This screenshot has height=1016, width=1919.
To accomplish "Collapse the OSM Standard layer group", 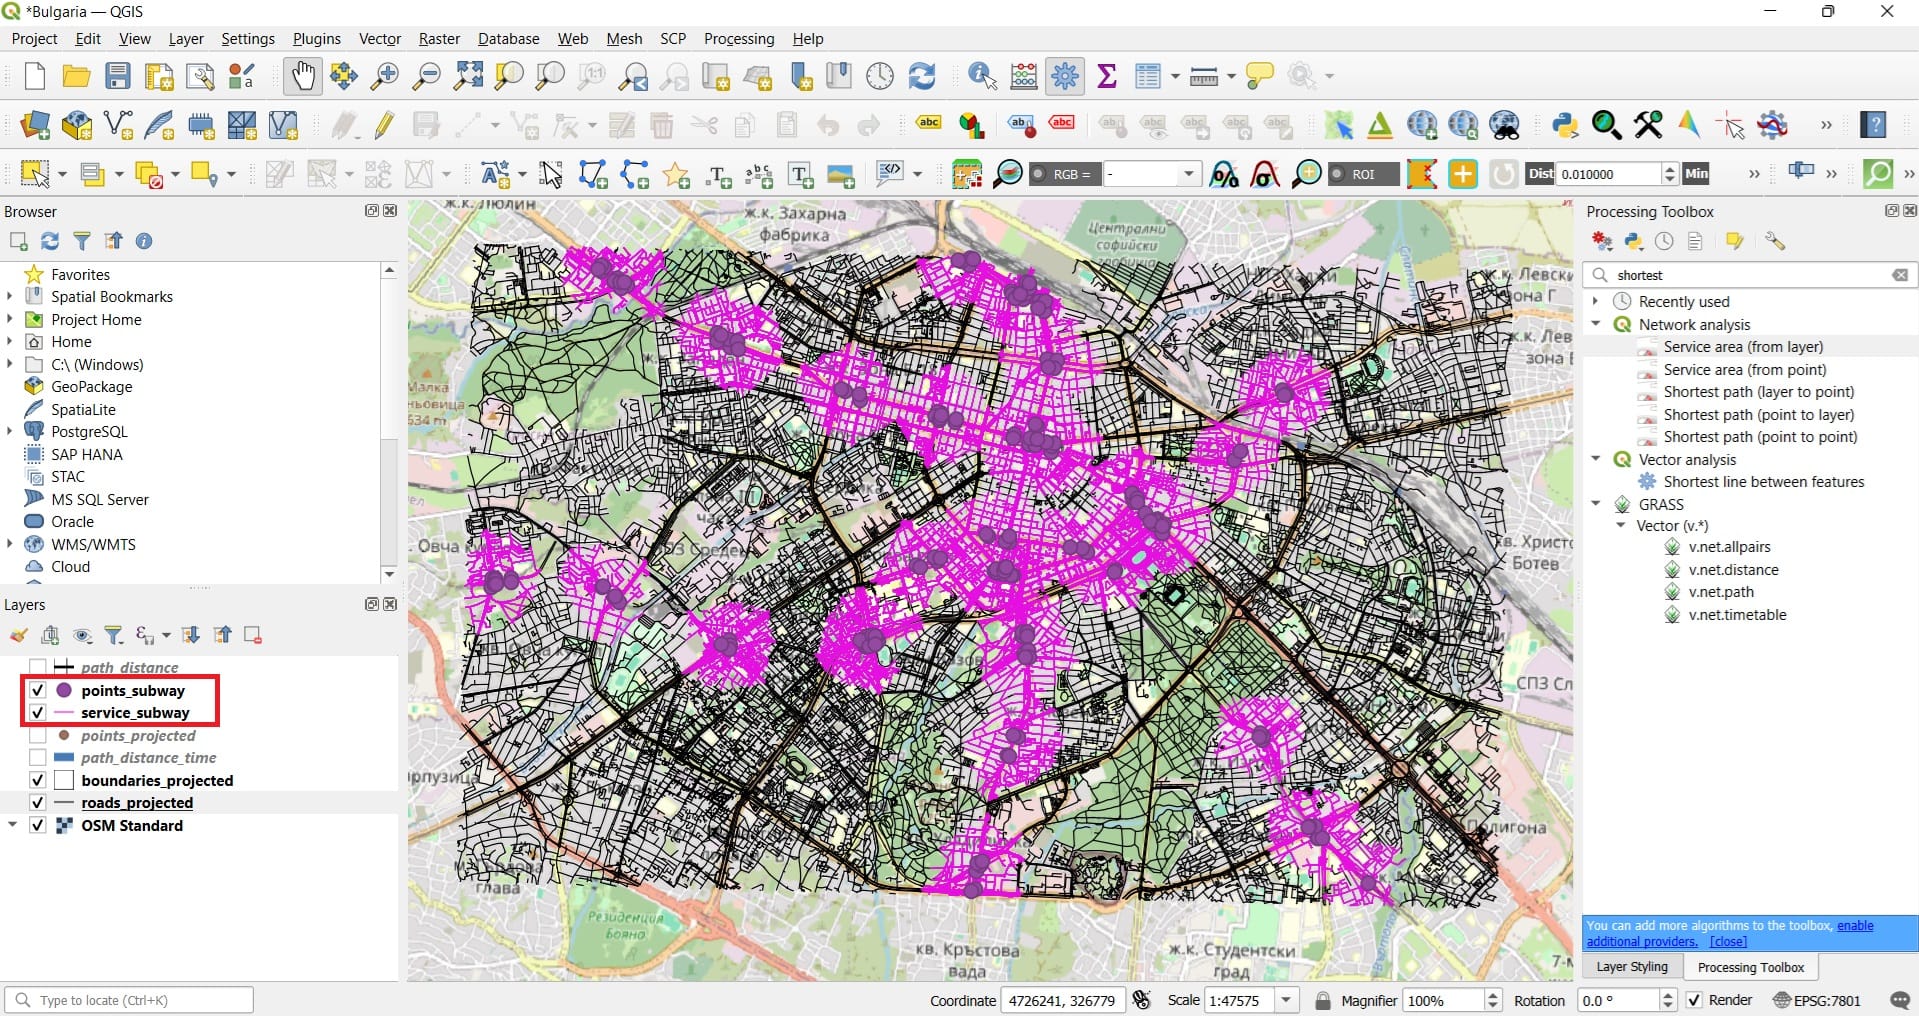I will [x=13, y=826].
